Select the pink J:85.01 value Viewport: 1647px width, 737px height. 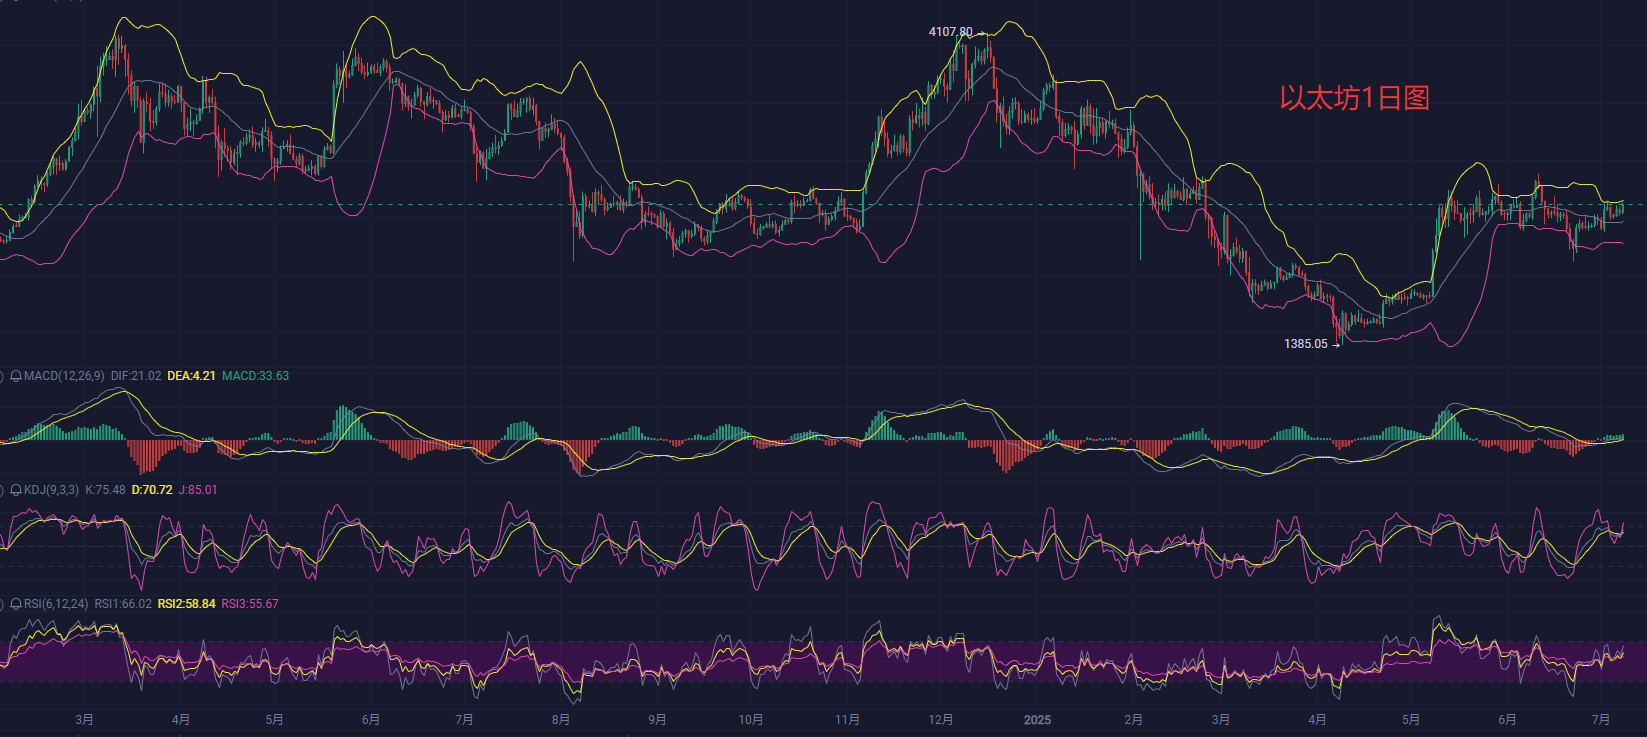(198, 490)
